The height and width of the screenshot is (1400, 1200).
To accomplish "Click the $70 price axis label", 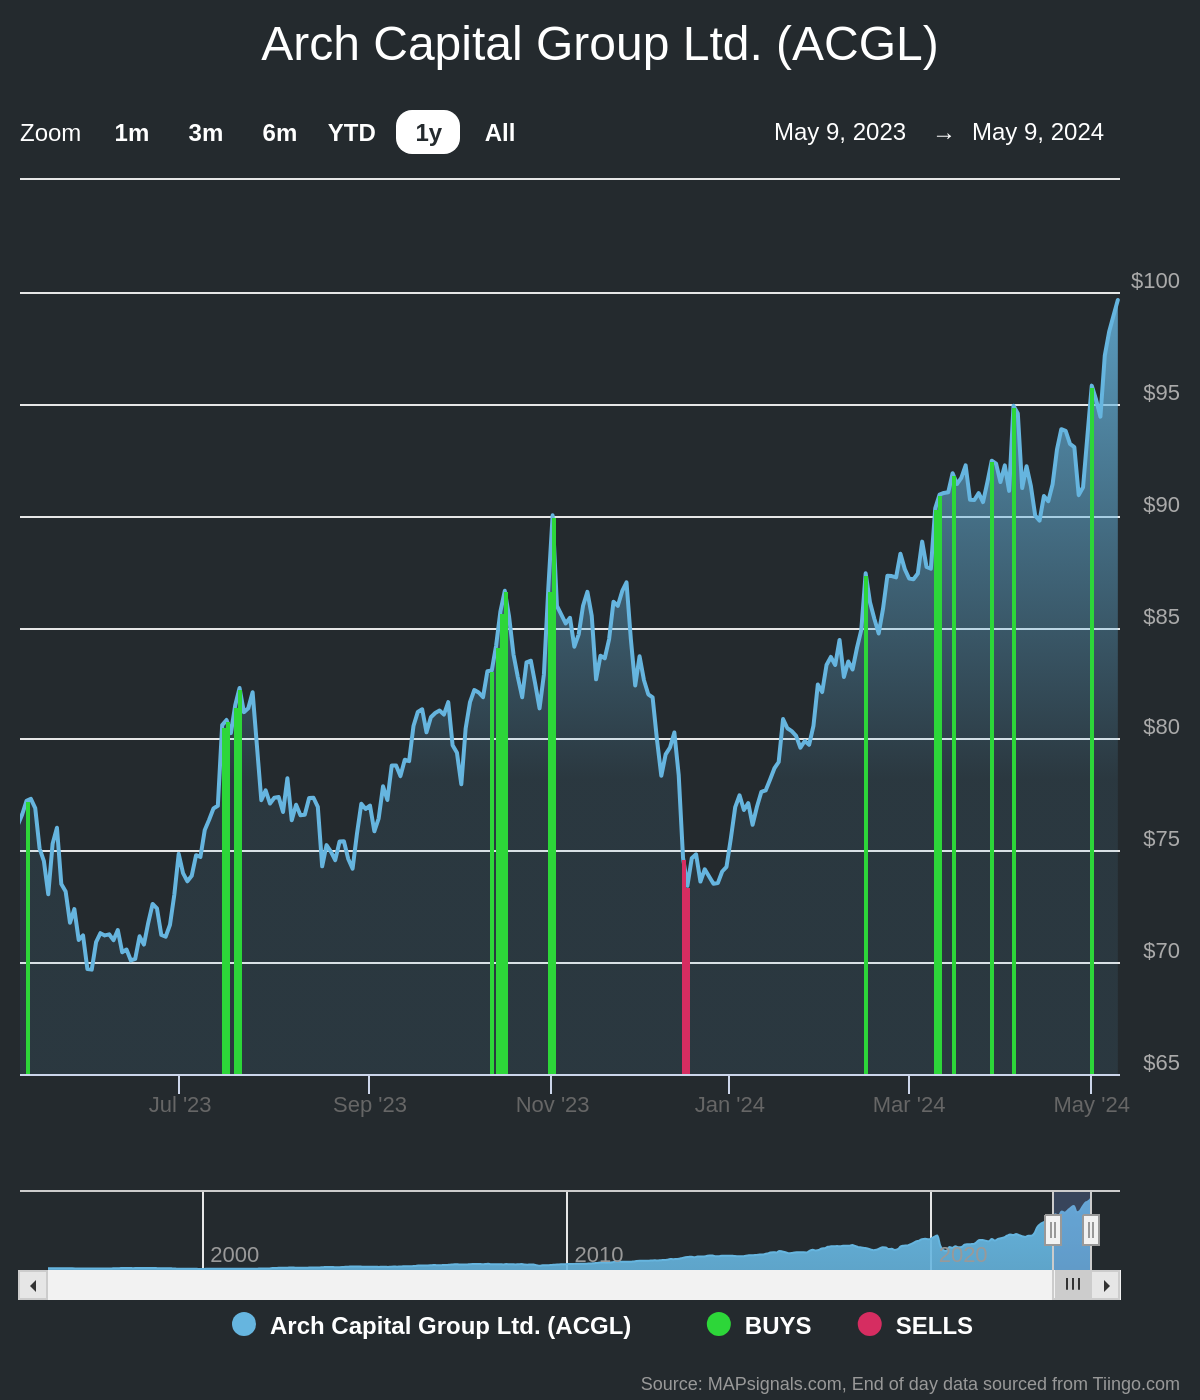I will pos(1161,951).
